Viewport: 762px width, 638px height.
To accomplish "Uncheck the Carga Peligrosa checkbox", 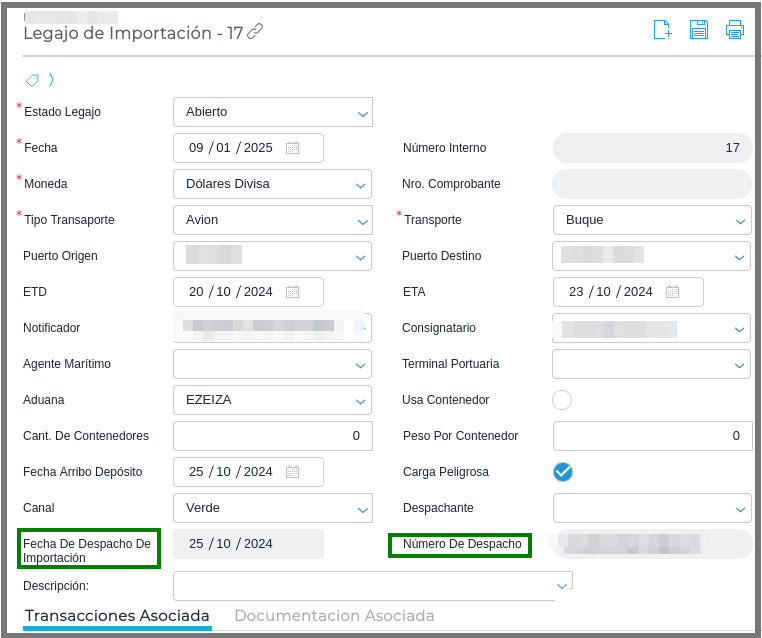I will click(562, 472).
